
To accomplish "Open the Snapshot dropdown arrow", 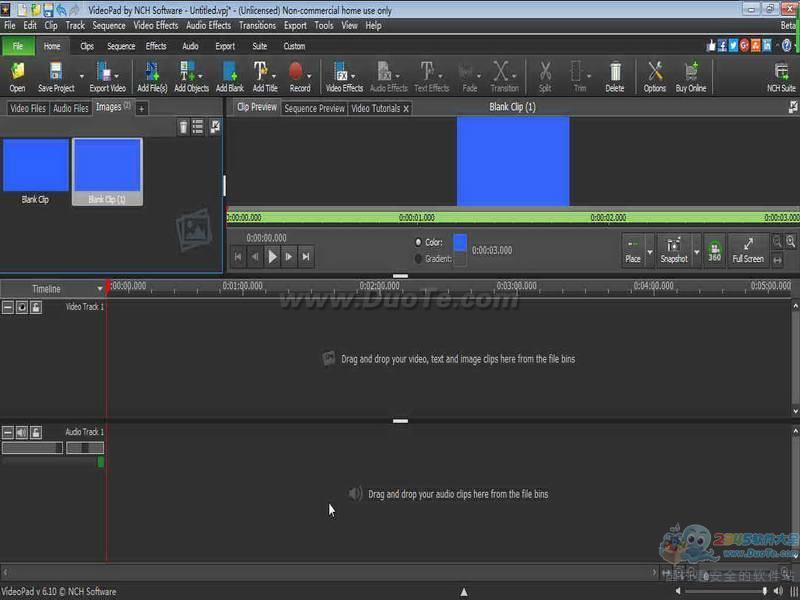I will coord(696,250).
